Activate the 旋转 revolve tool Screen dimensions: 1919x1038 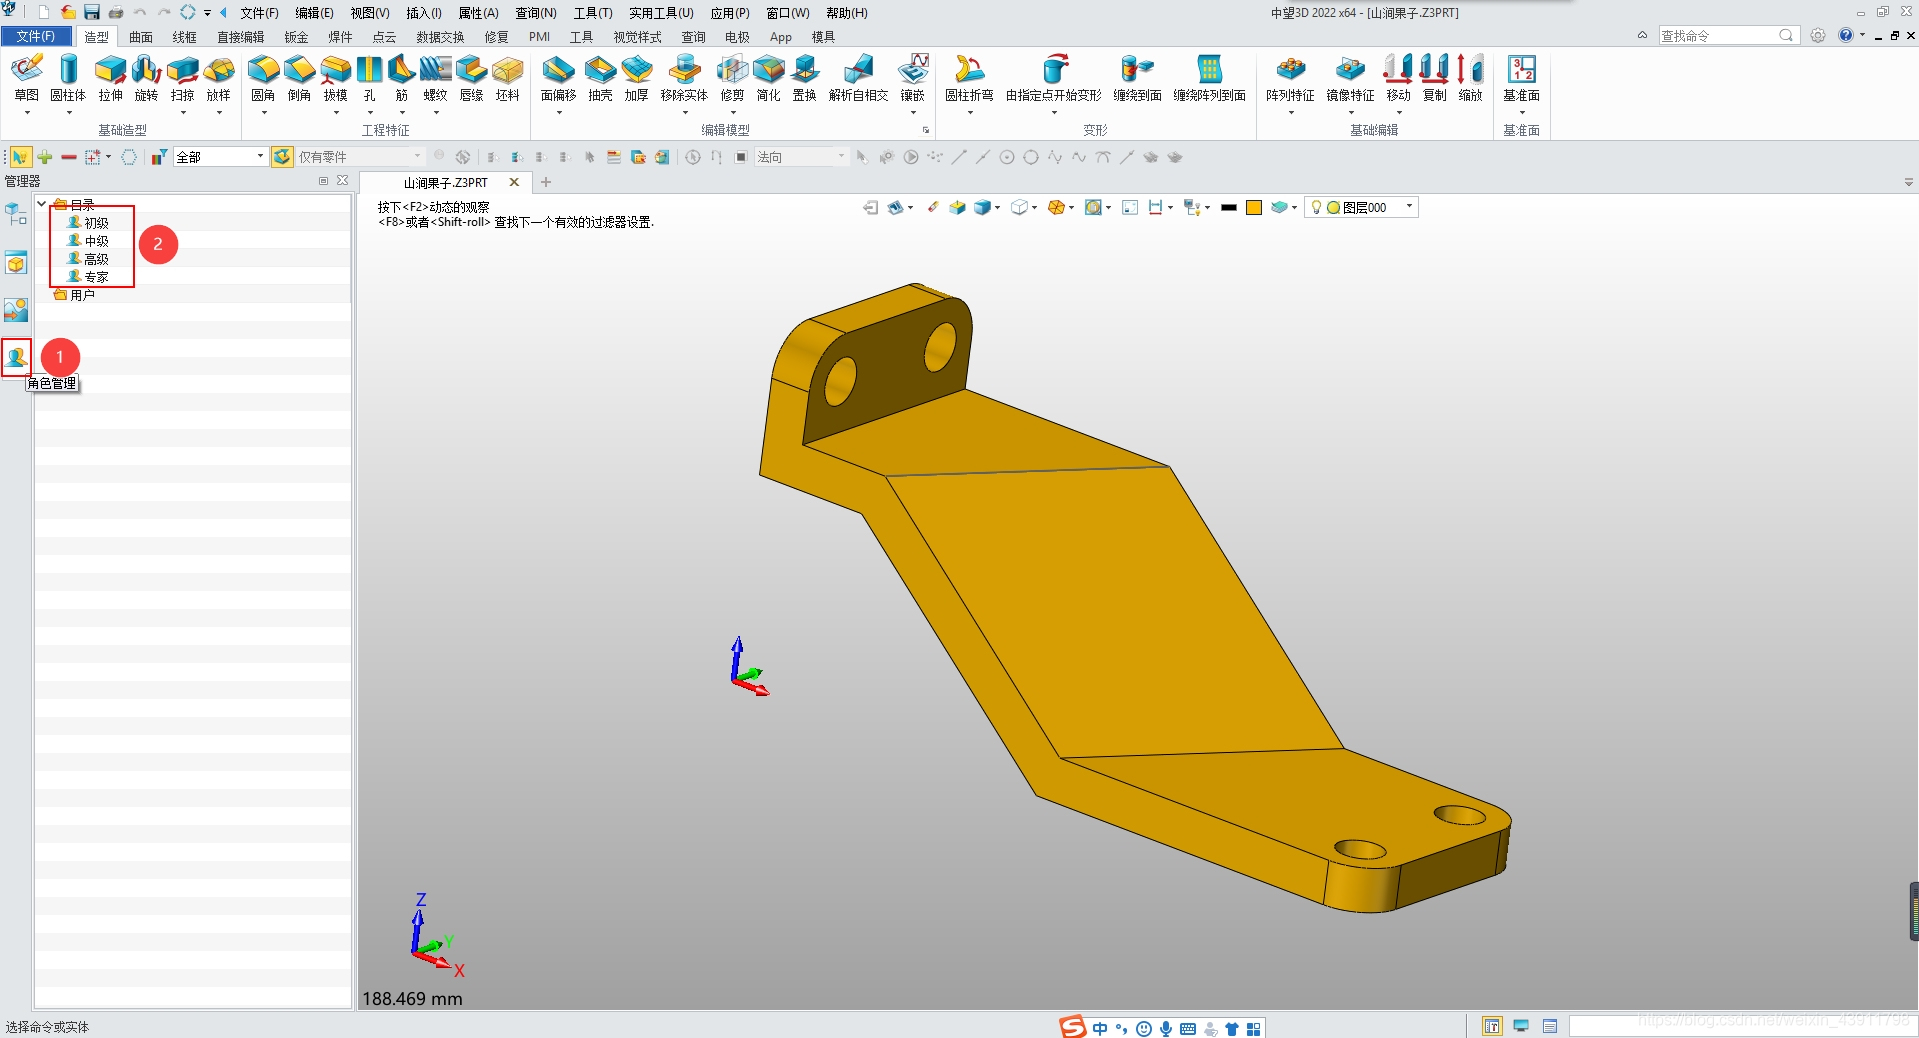[x=146, y=78]
